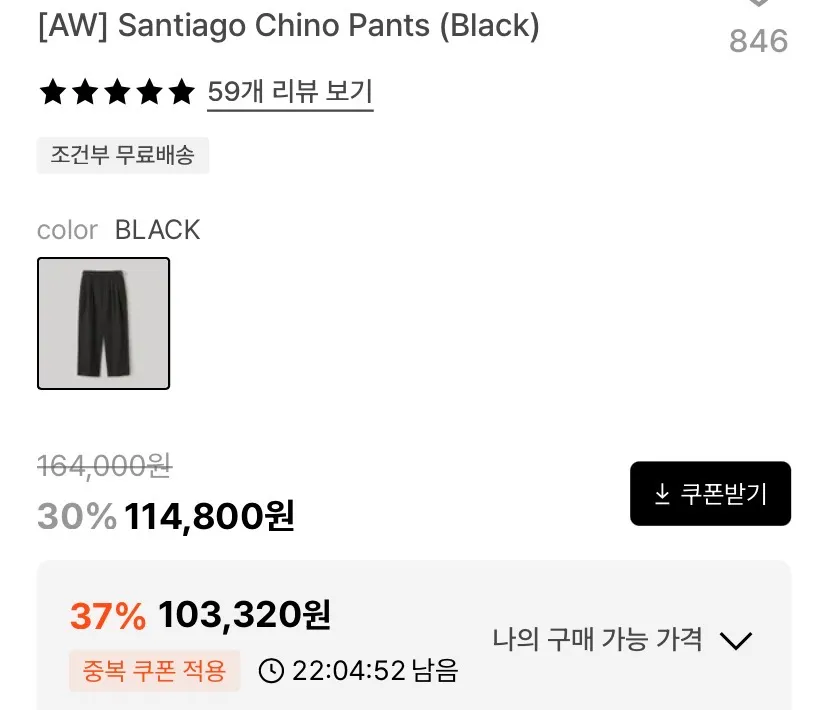Click the 846 likes count
Screen dimensions: 828x710
point(758,41)
